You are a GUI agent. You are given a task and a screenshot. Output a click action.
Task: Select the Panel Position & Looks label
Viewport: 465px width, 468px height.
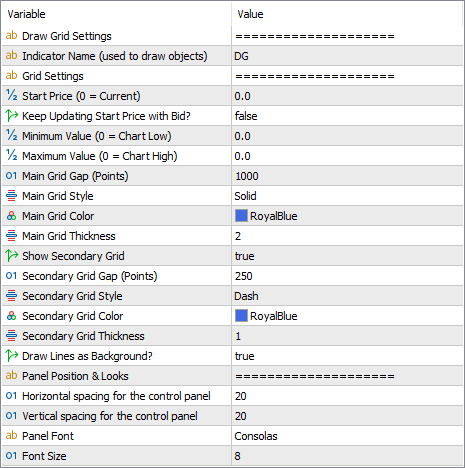(75, 376)
